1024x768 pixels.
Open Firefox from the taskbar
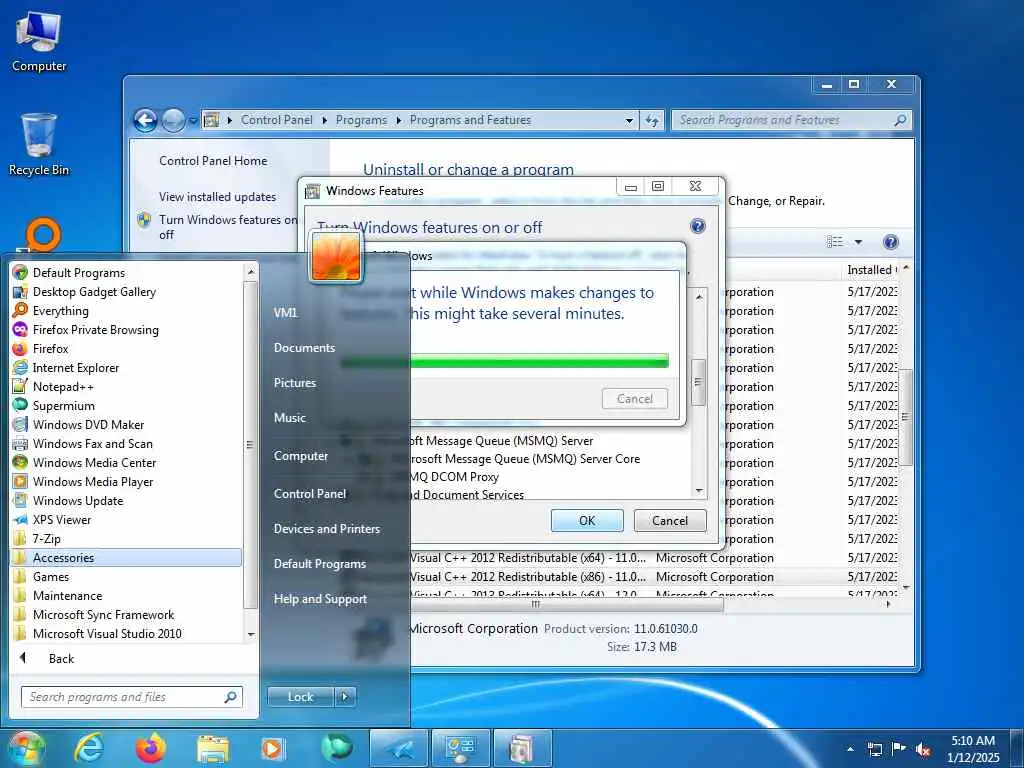pyautogui.click(x=151, y=748)
